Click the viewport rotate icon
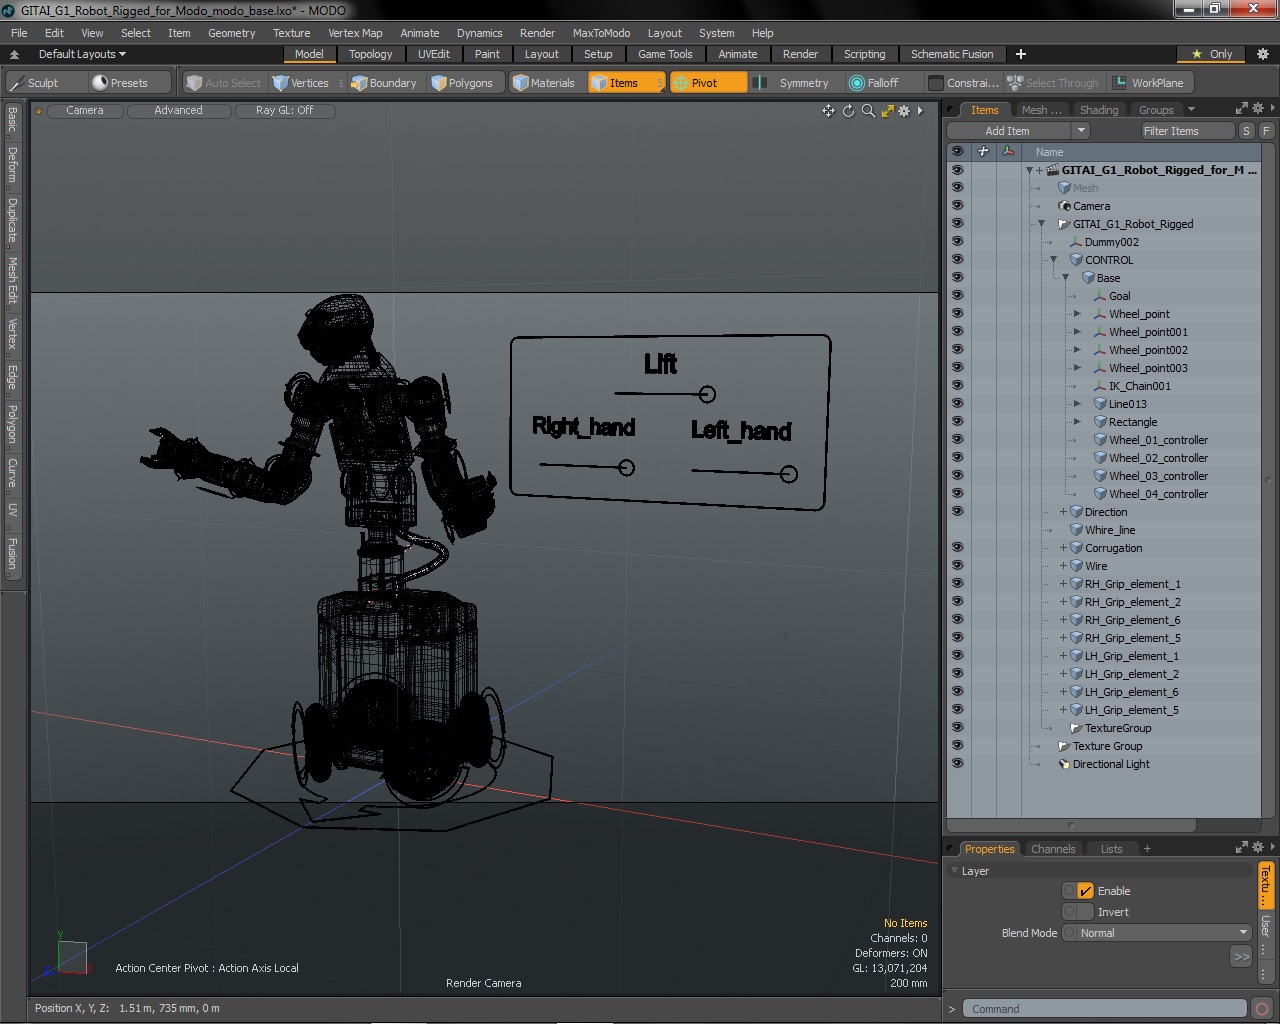The width and height of the screenshot is (1280, 1024). [x=848, y=111]
